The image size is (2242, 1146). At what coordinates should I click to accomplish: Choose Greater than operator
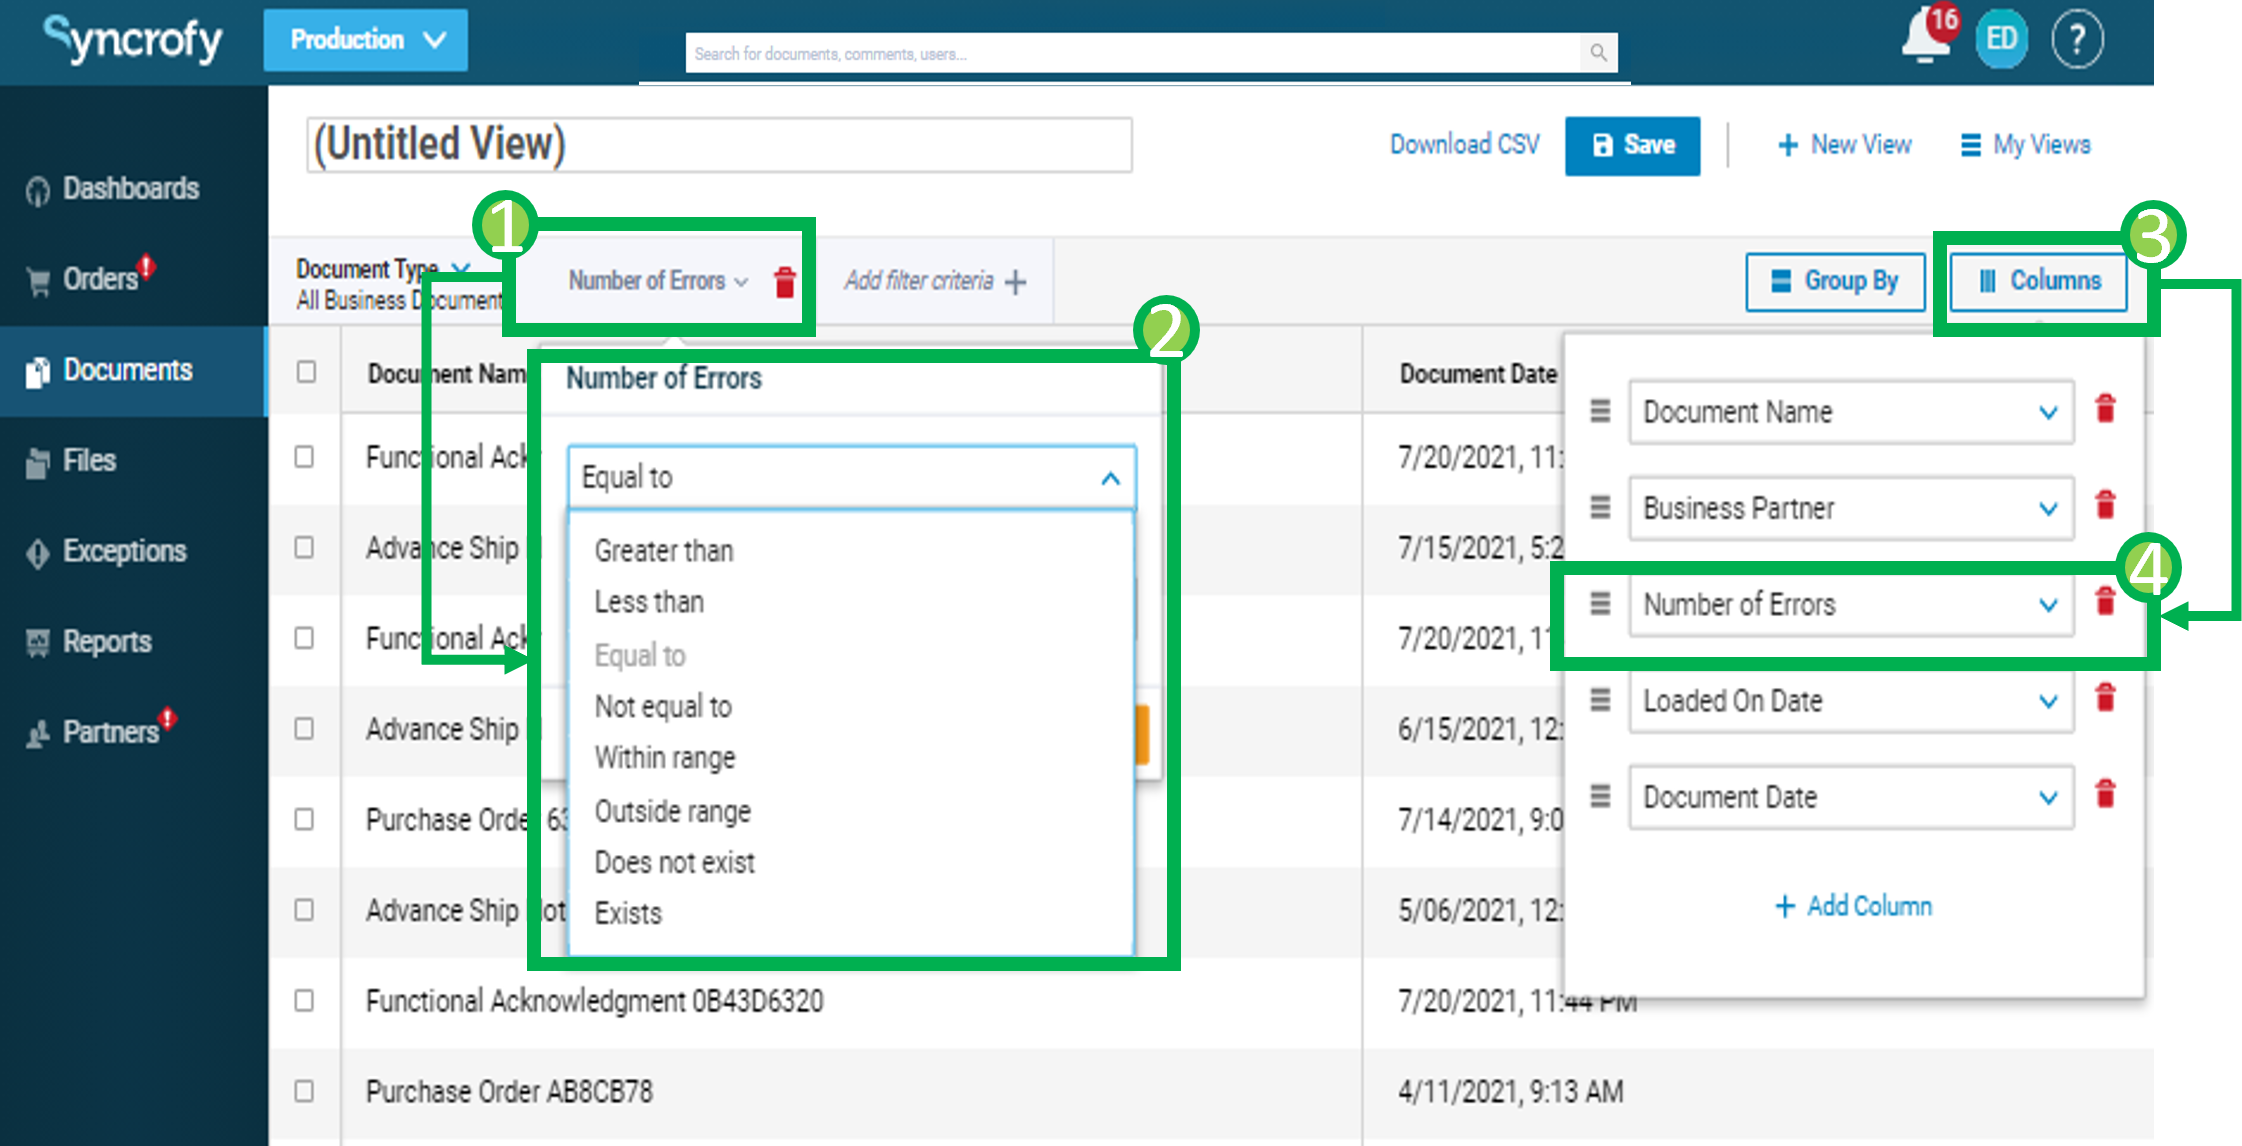664,550
